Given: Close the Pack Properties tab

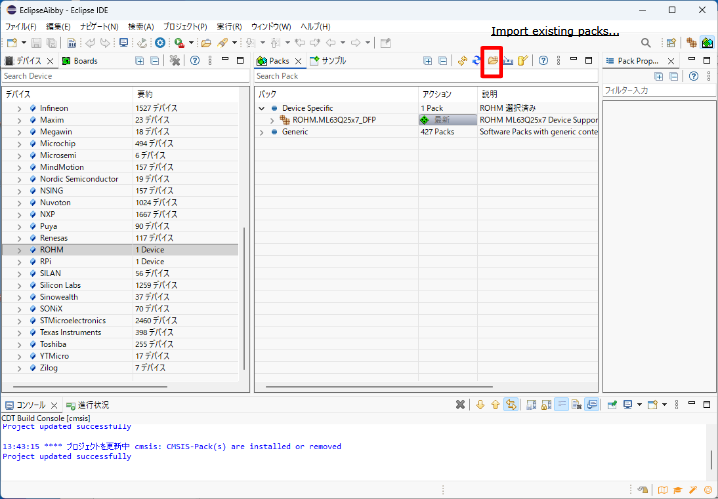Looking at the screenshot, I should [x=671, y=61].
